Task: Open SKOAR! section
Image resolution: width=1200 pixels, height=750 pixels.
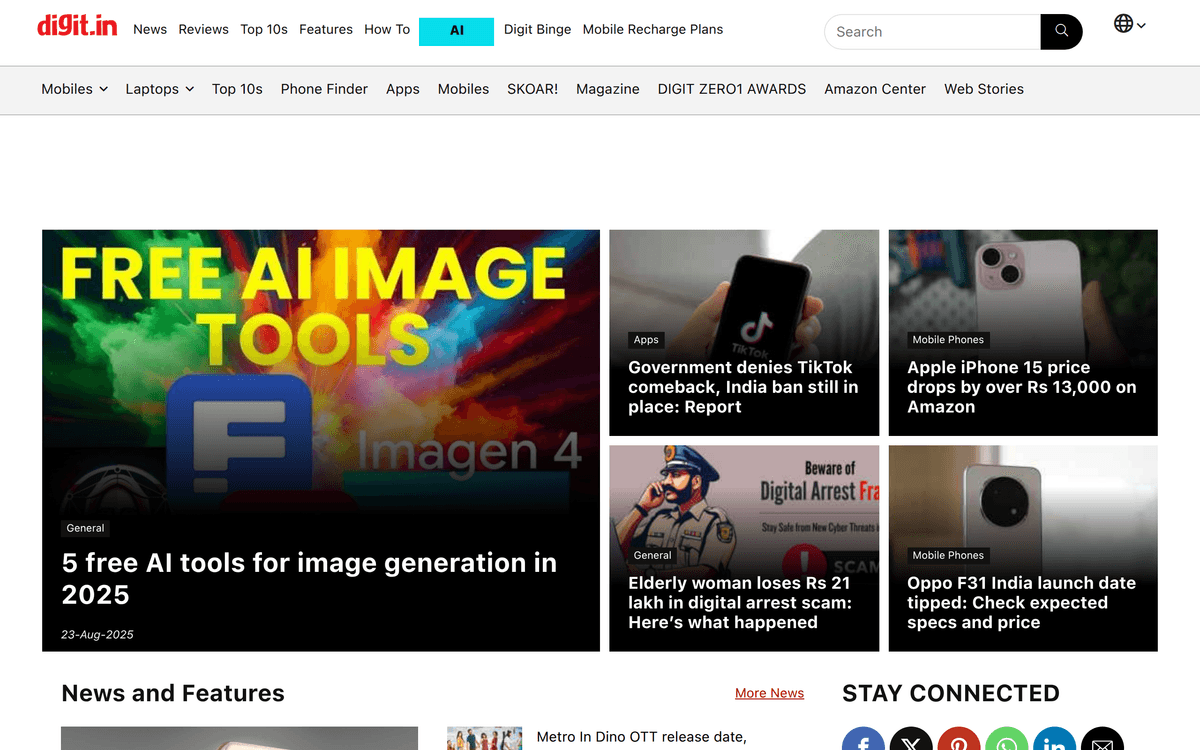Action: click(x=532, y=89)
